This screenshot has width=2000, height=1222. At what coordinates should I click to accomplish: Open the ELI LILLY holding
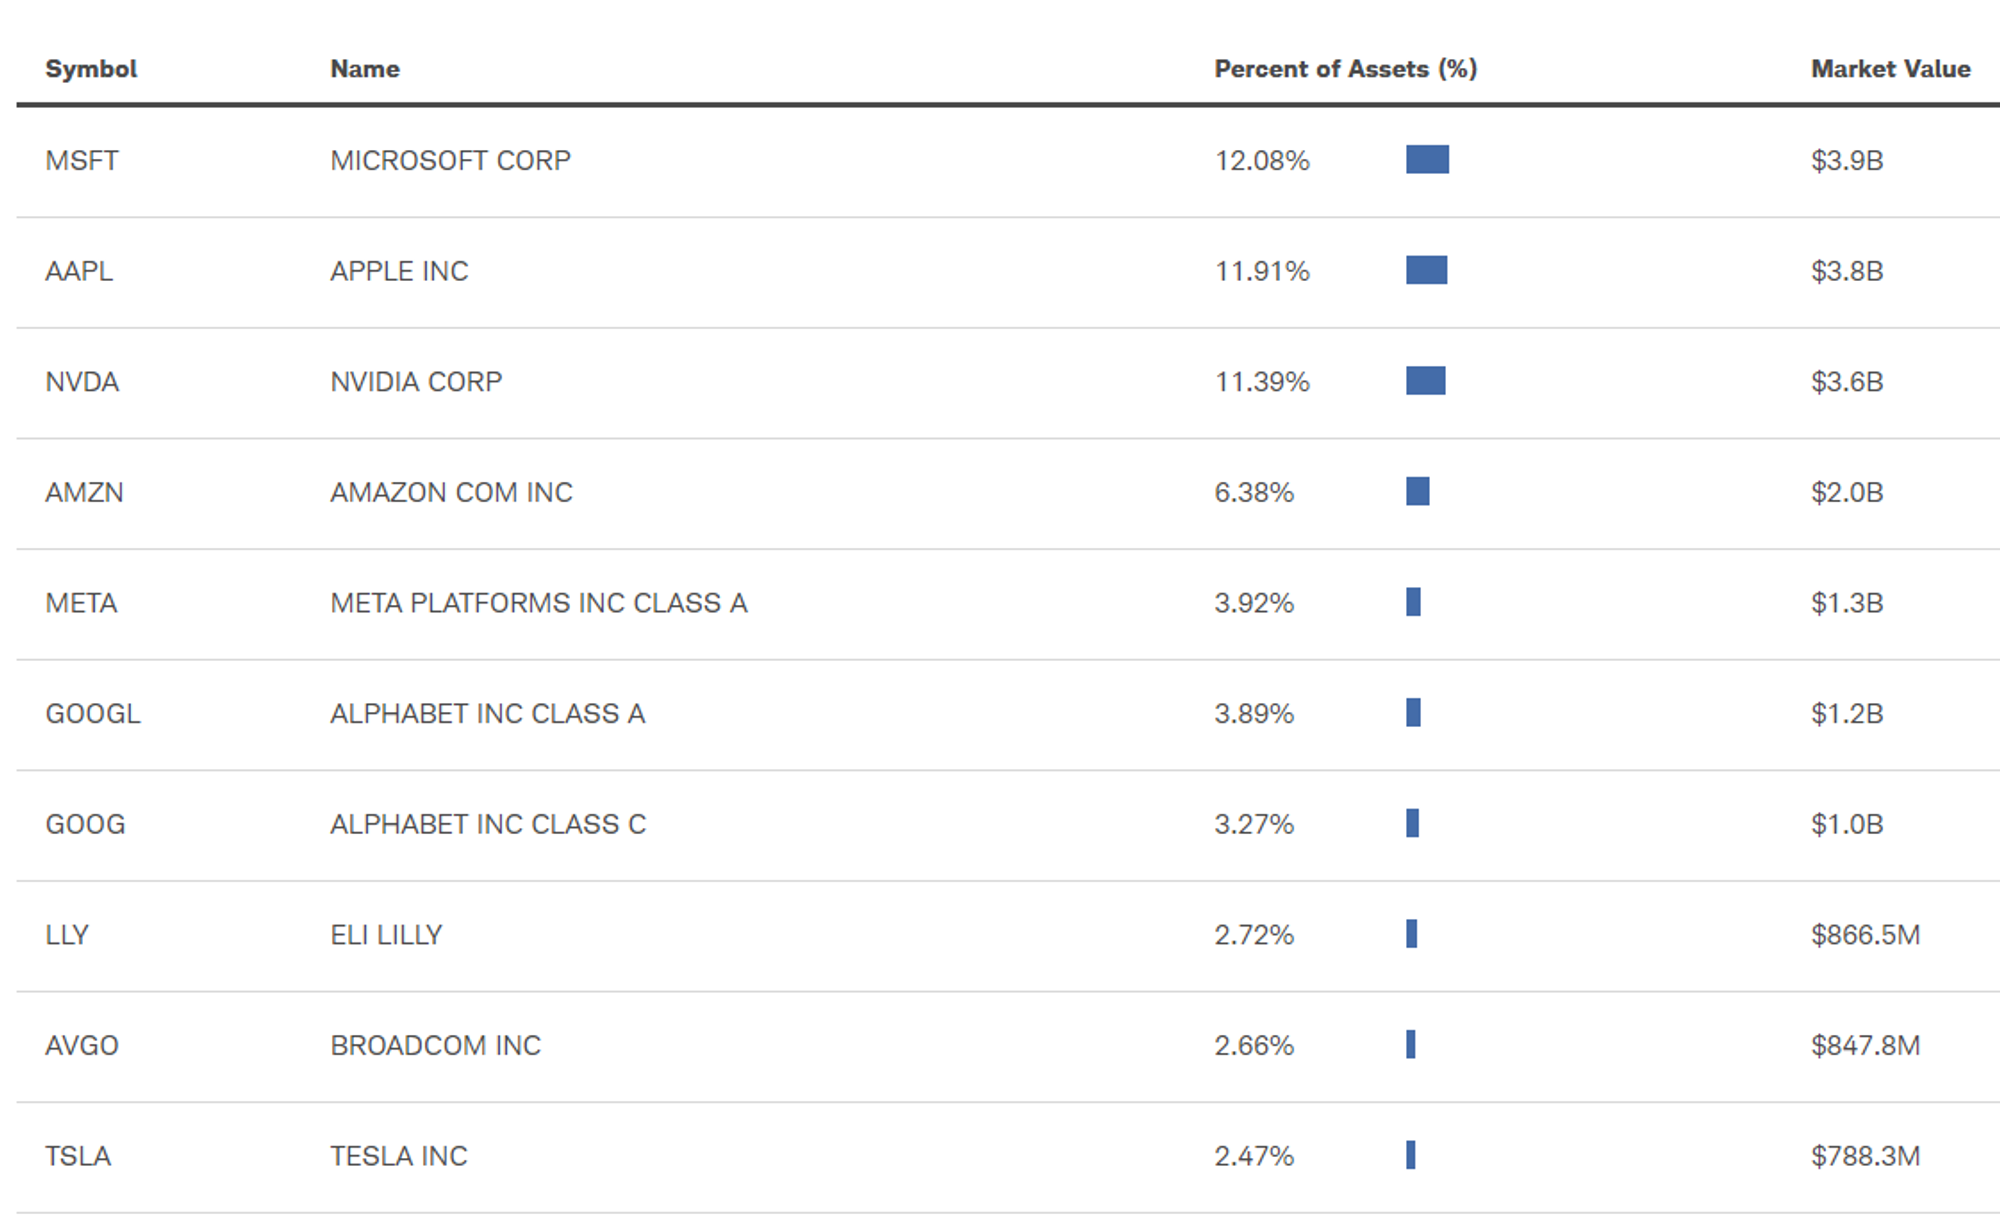click(x=386, y=935)
